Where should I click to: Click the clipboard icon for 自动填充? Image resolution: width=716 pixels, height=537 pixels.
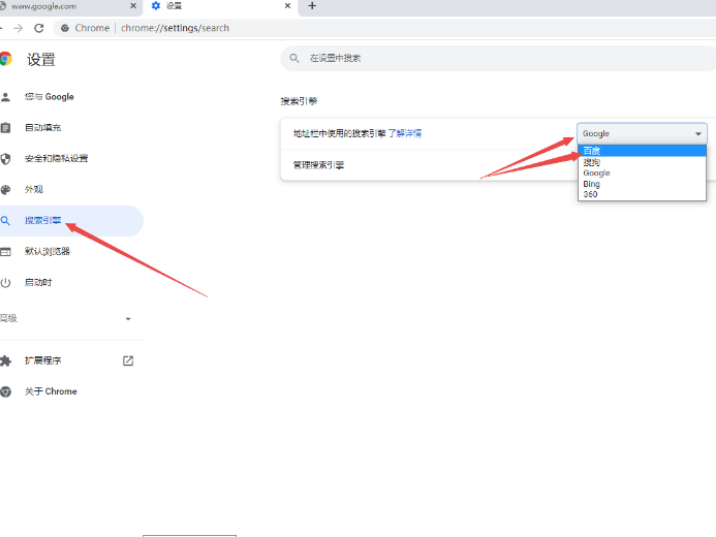[5, 128]
